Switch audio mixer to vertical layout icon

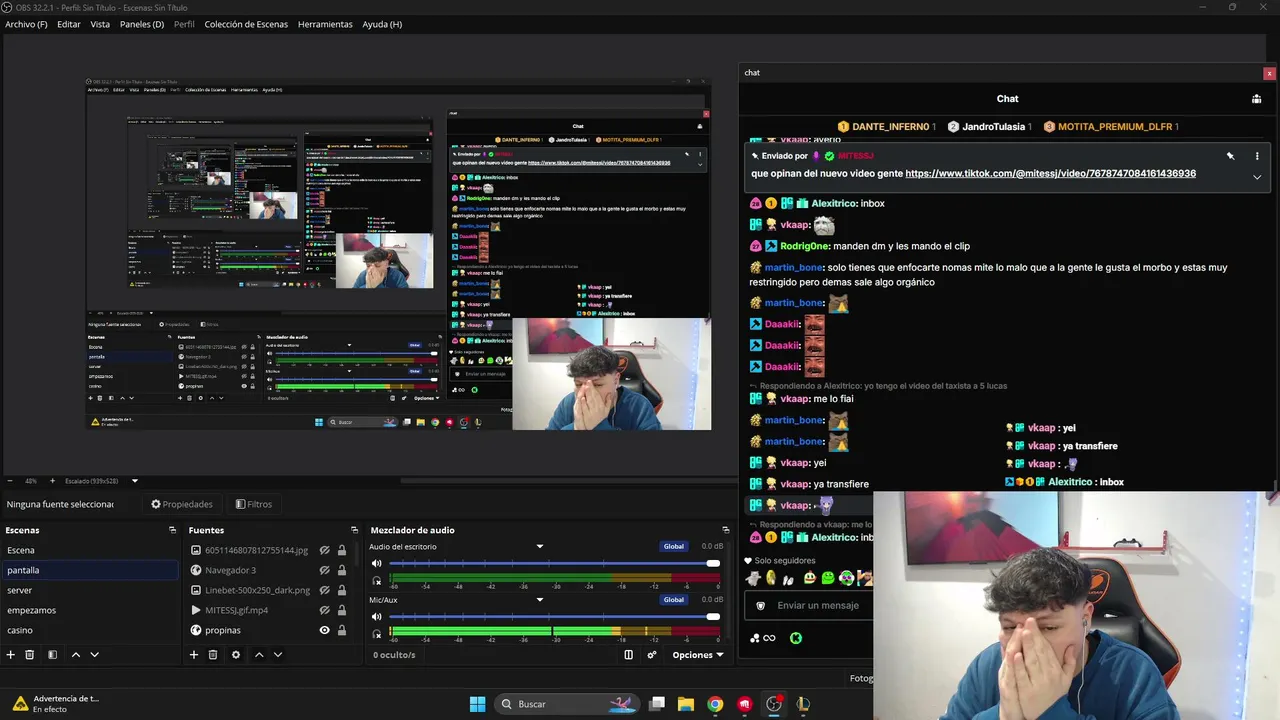tap(629, 655)
